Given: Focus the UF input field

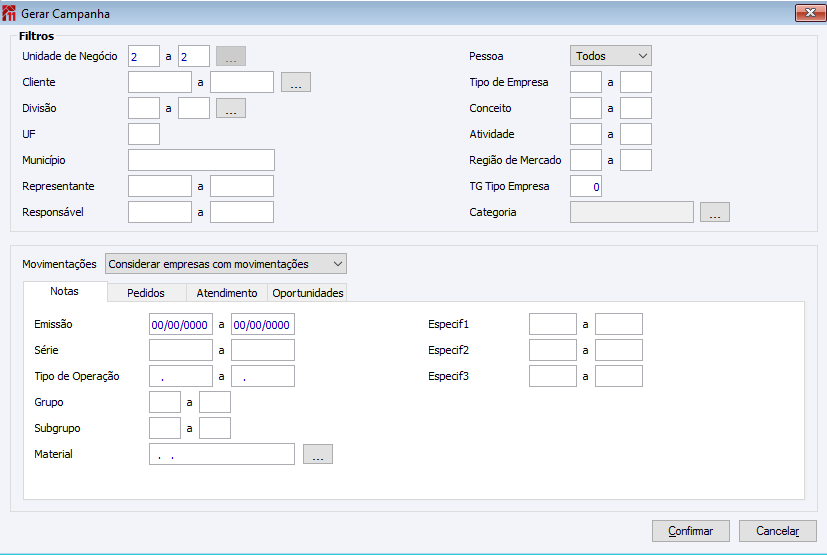Looking at the screenshot, I should tap(144, 134).
